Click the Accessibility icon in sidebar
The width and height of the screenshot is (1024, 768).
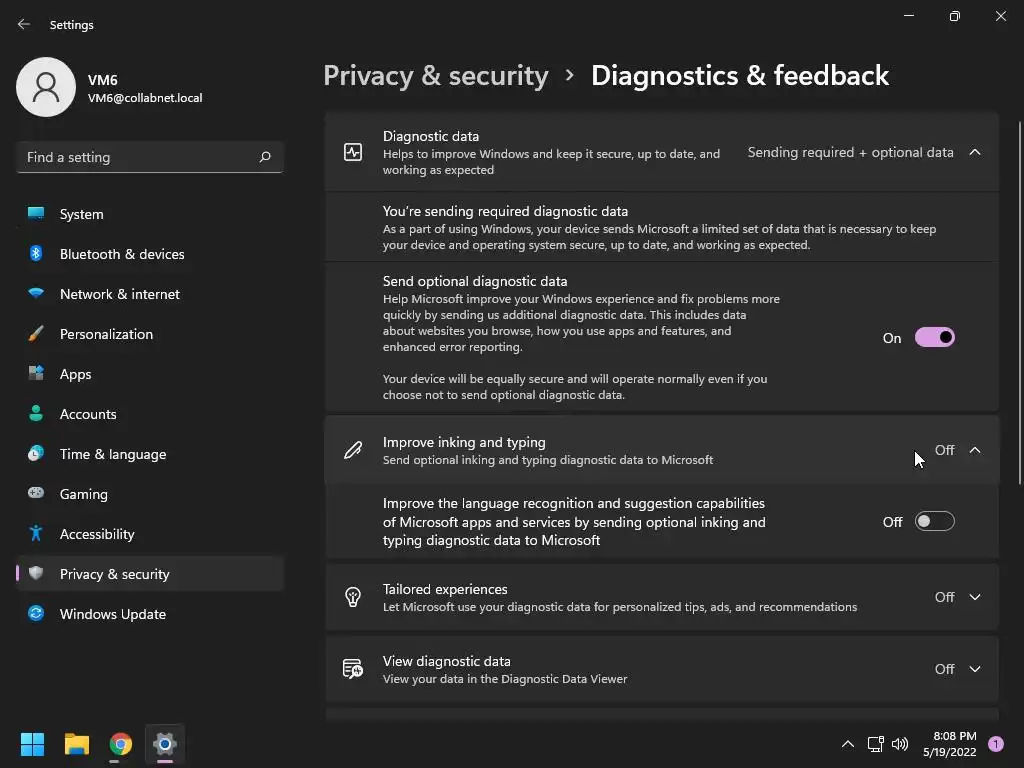36,534
